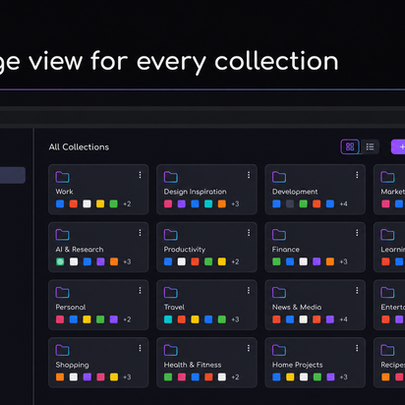The image size is (405, 405).
Task: Open the Personal folder icon
Action: click(62, 292)
